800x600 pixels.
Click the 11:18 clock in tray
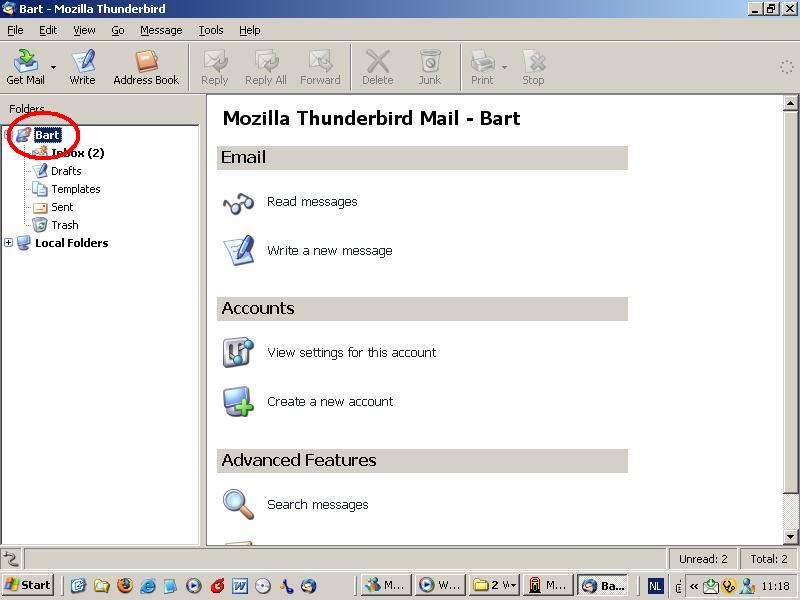click(x=776, y=586)
